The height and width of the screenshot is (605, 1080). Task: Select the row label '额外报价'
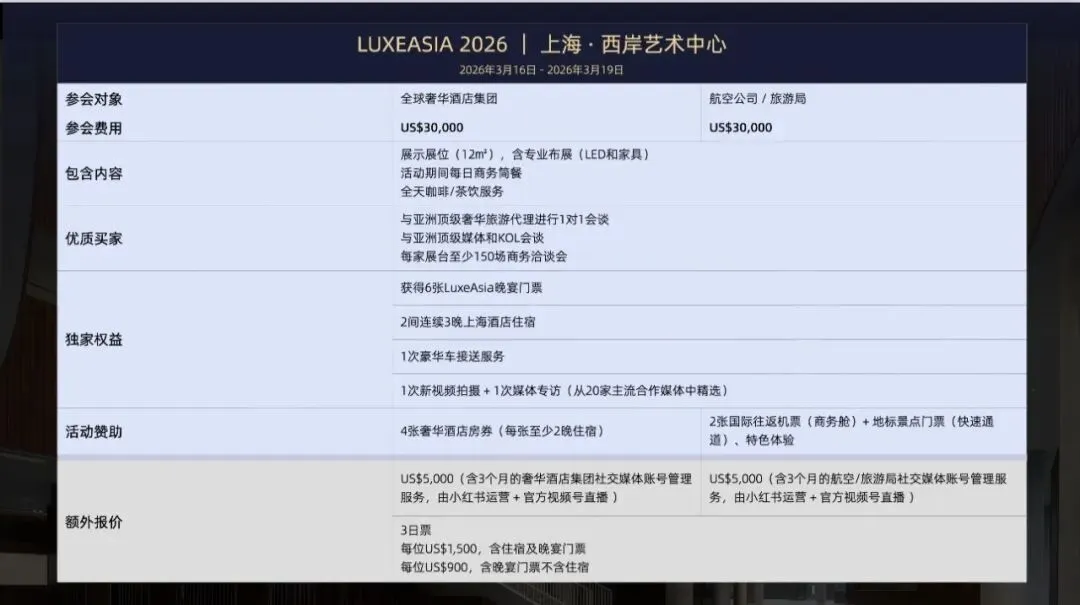tap(94, 522)
